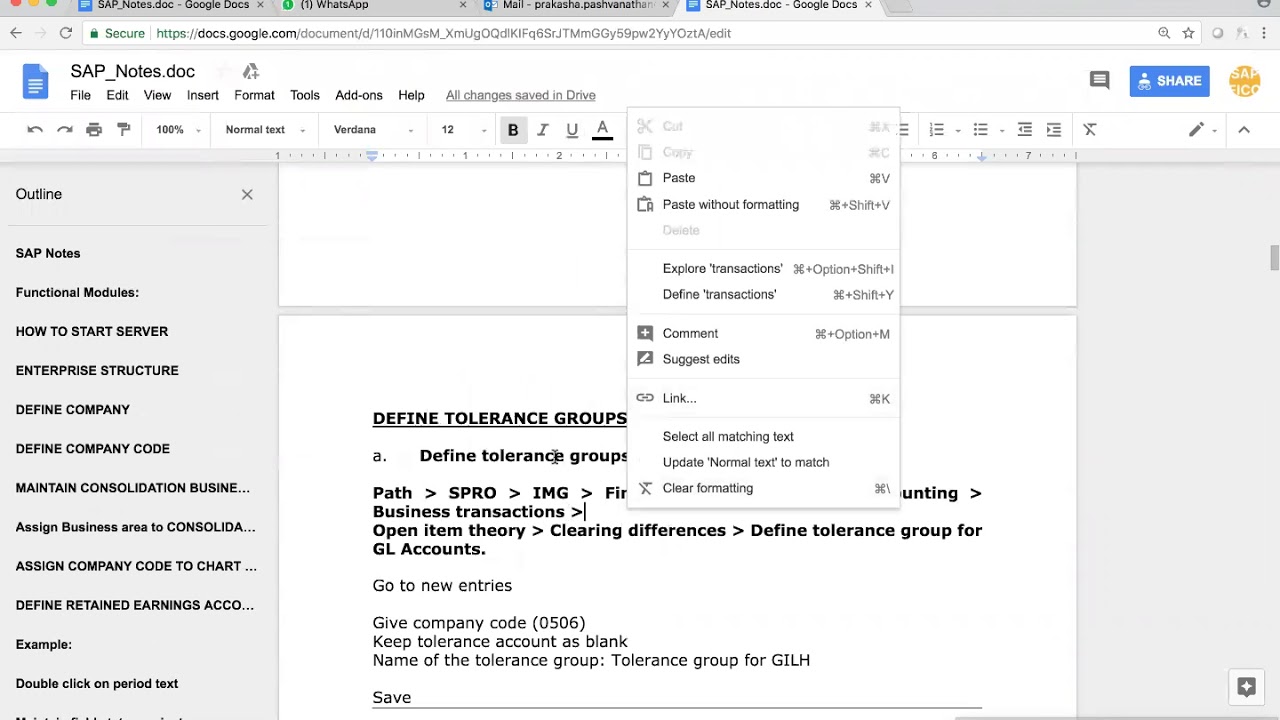The image size is (1280, 720).
Task: Click the move to Drive folder icon
Action: 251,71
